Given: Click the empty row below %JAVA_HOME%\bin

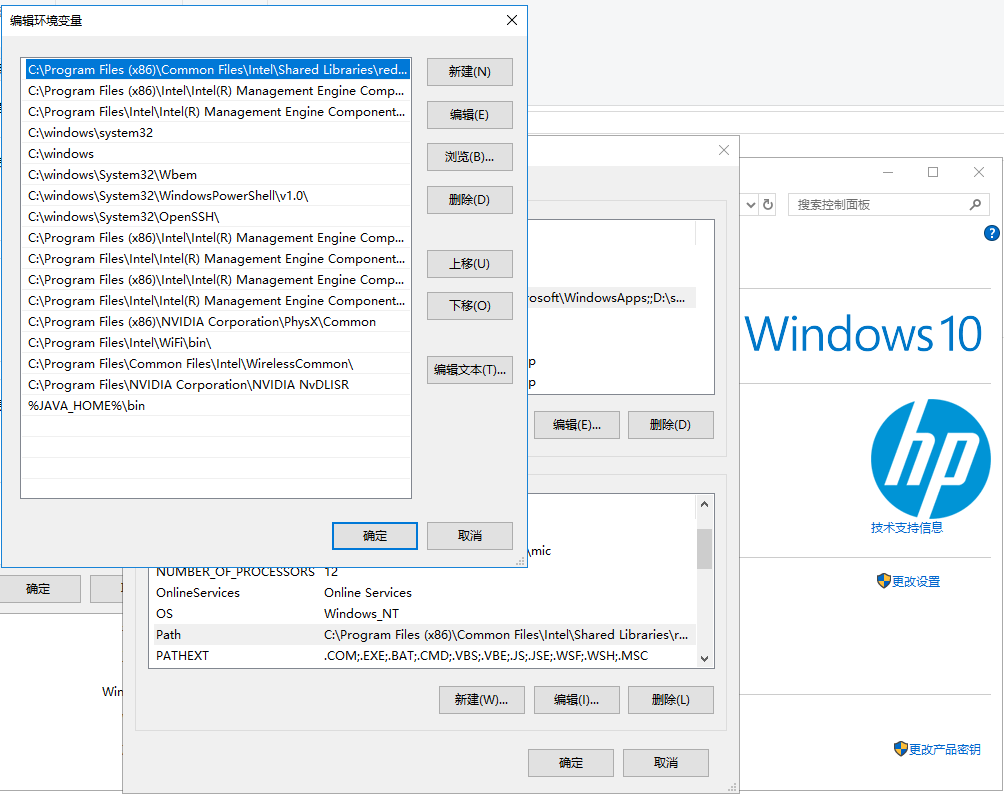Looking at the screenshot, I should 216,426.
